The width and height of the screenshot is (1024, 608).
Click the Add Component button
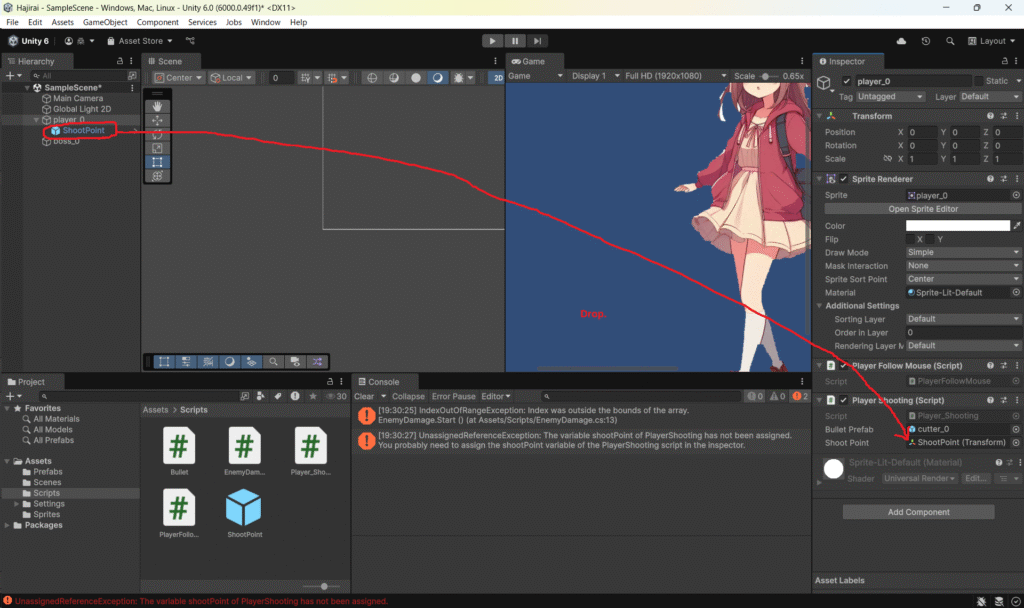(918, 512)
